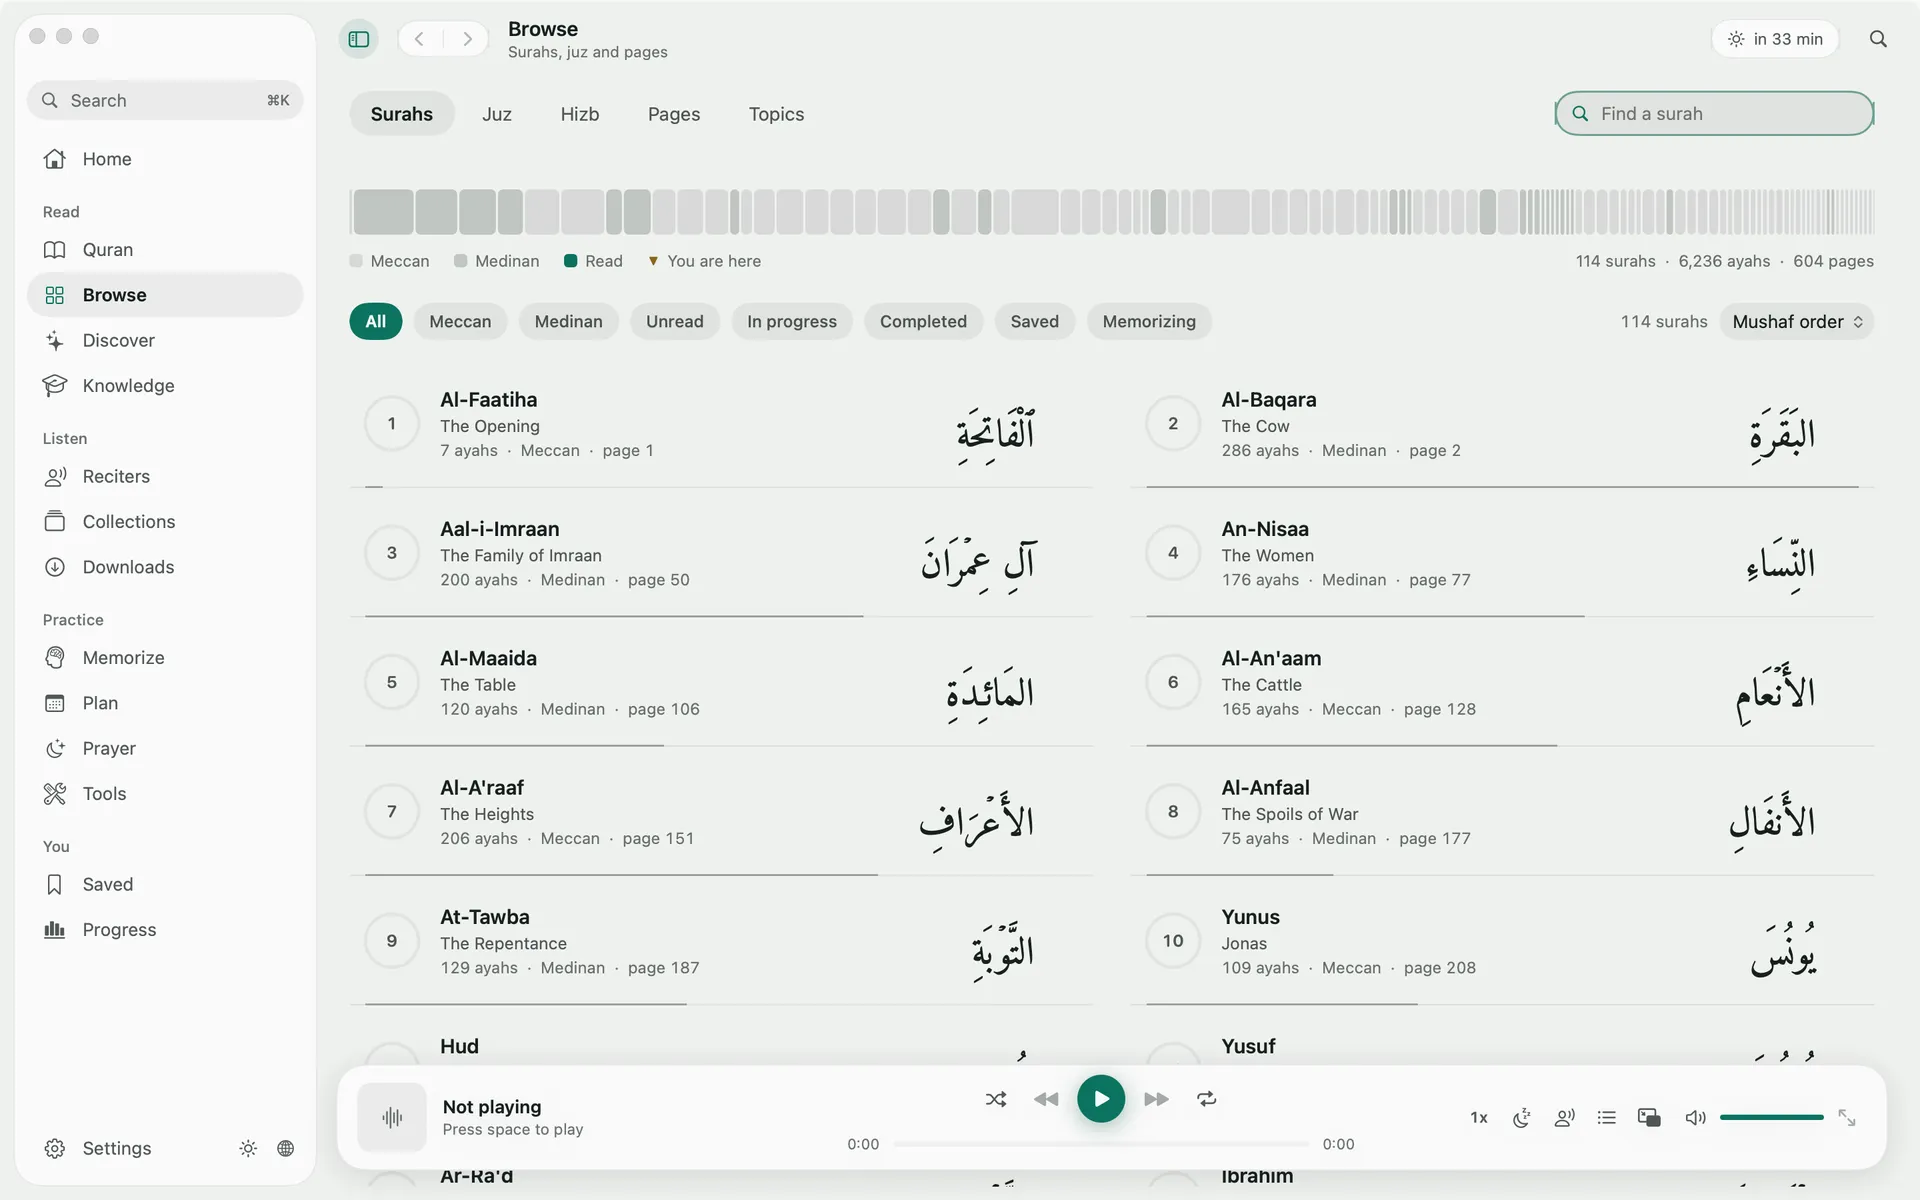Show the playback queue list
This screenshot has height=1200, width=1920.
tap(1607, 1118)
